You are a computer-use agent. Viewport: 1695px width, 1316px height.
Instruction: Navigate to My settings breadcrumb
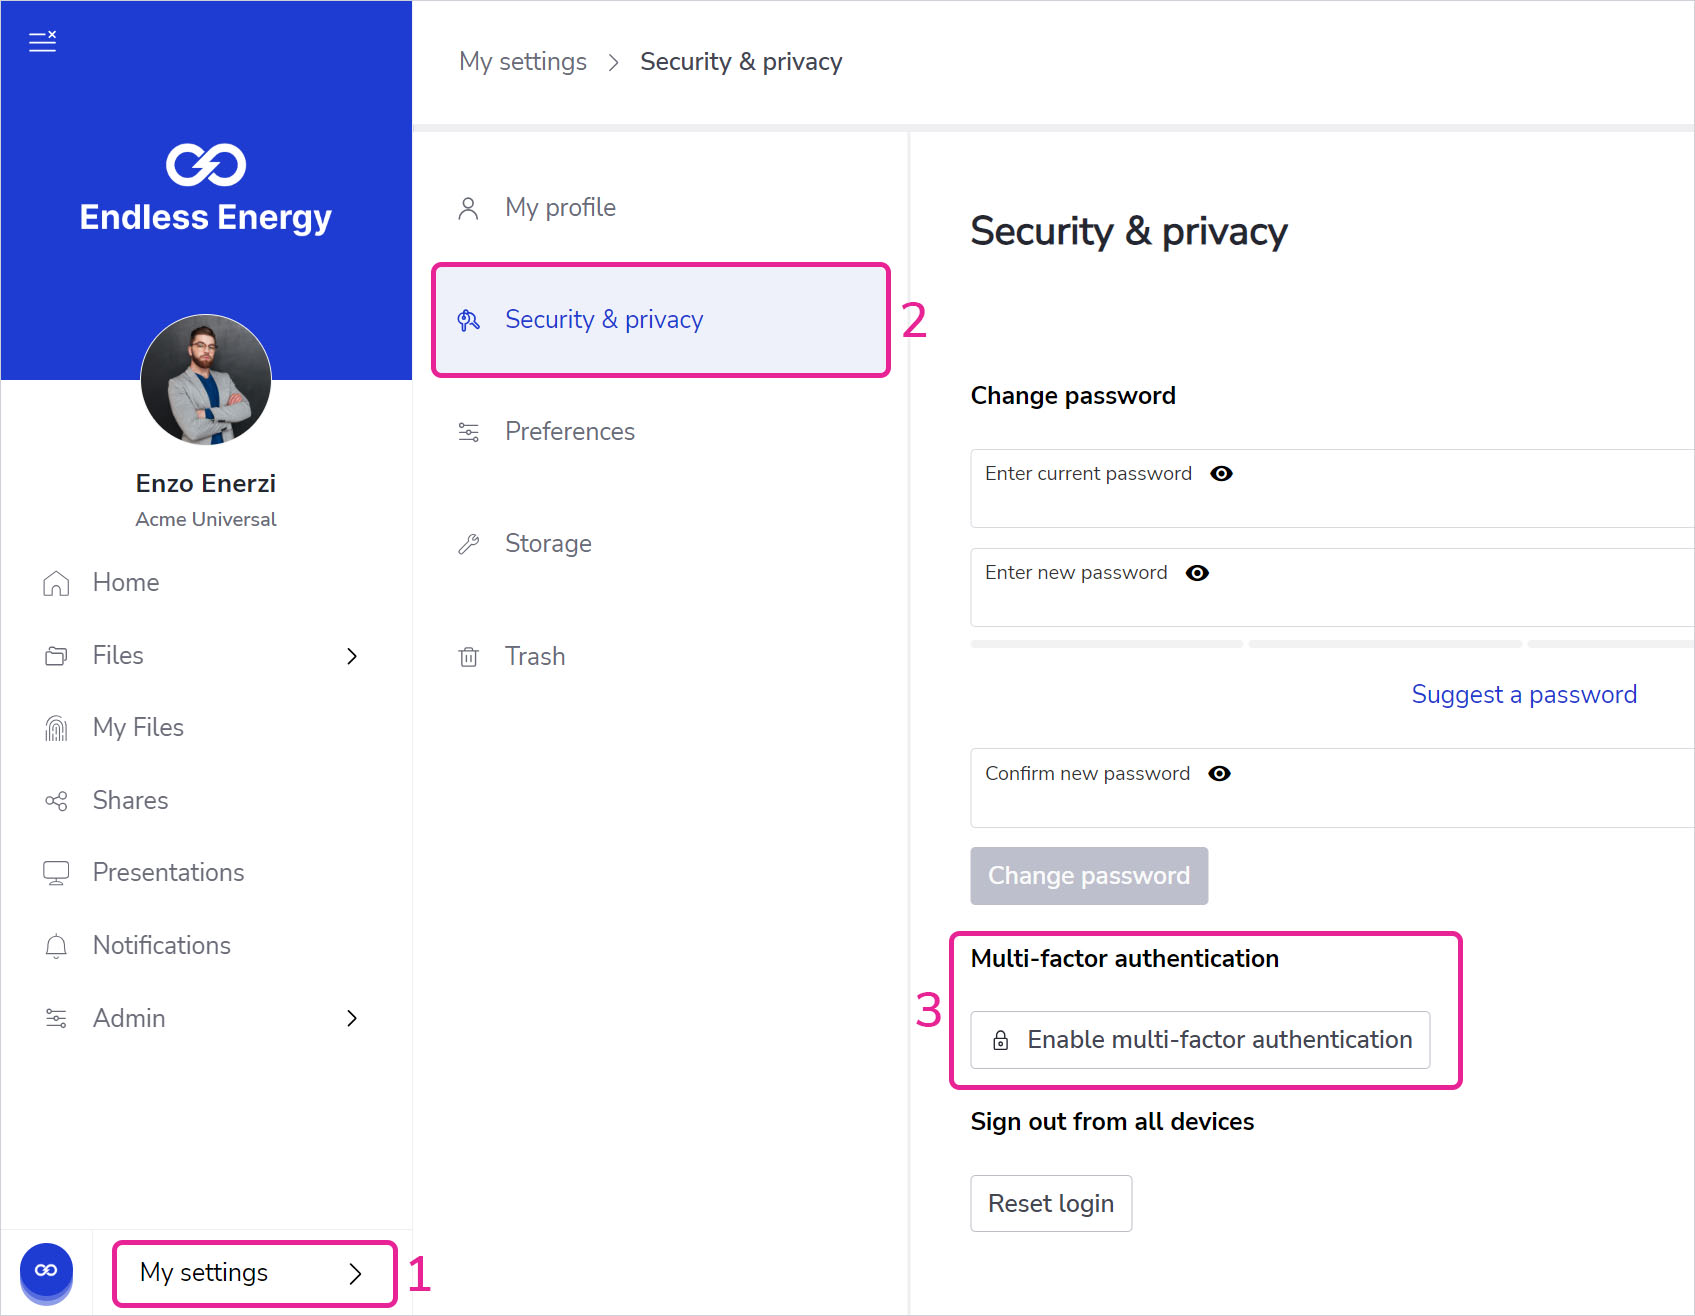coord(522,61)
